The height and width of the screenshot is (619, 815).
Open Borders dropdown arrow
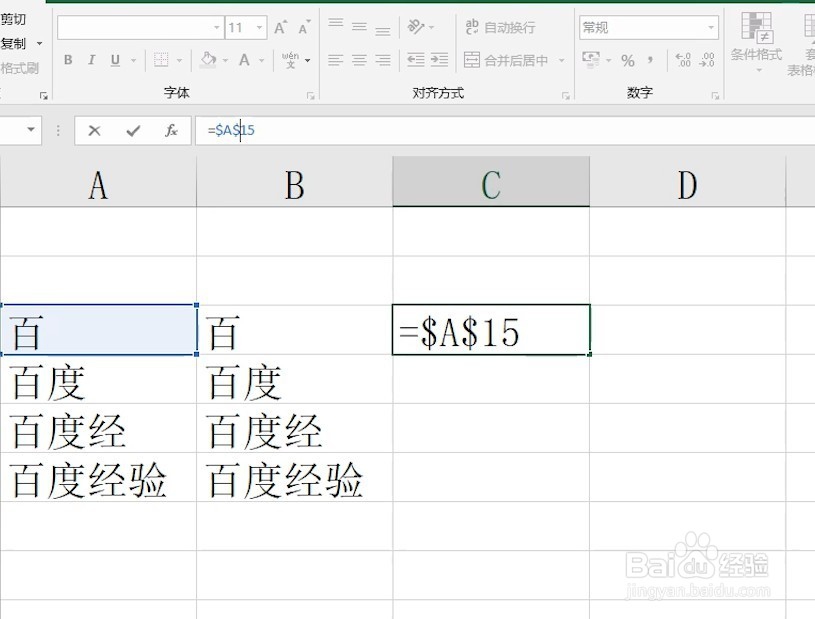(x=179, y=61)
